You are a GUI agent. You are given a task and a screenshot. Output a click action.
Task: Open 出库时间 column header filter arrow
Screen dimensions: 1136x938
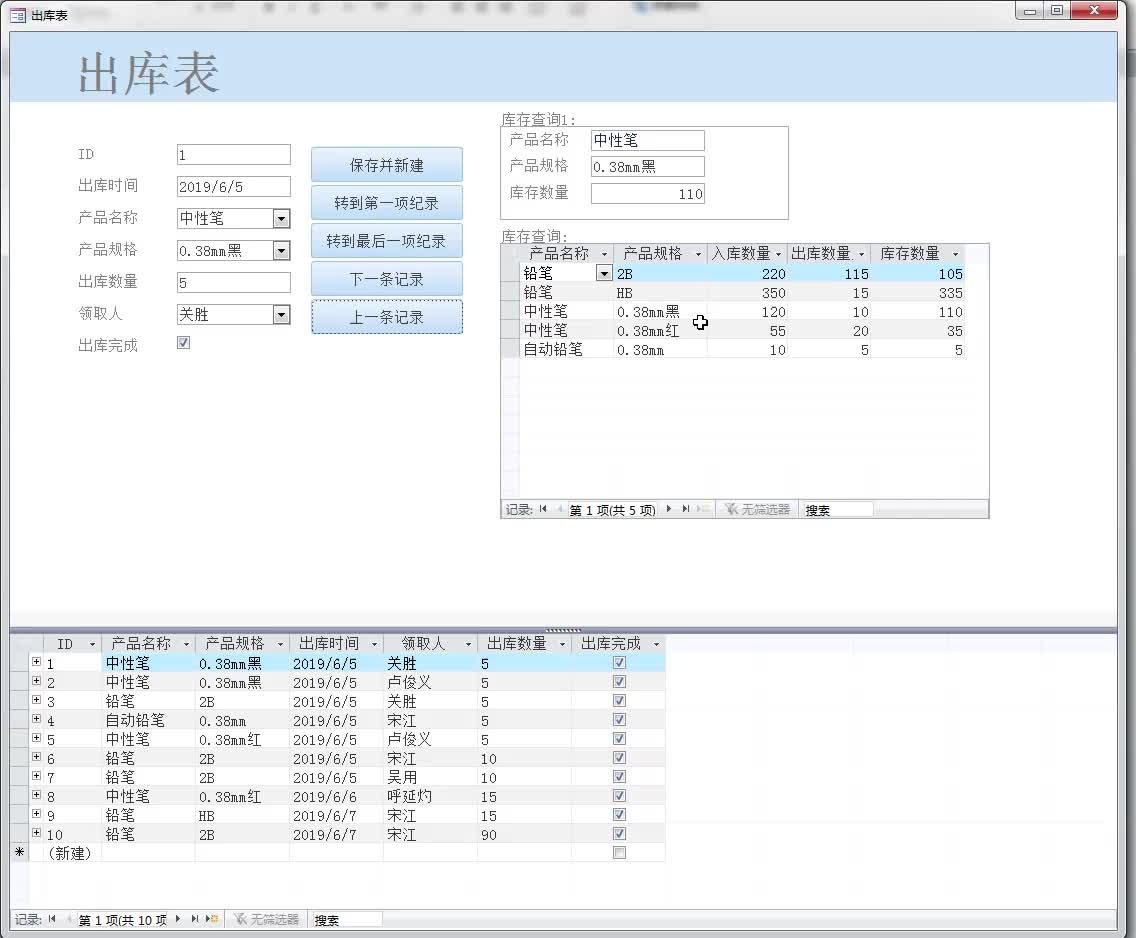pos(375,644)
